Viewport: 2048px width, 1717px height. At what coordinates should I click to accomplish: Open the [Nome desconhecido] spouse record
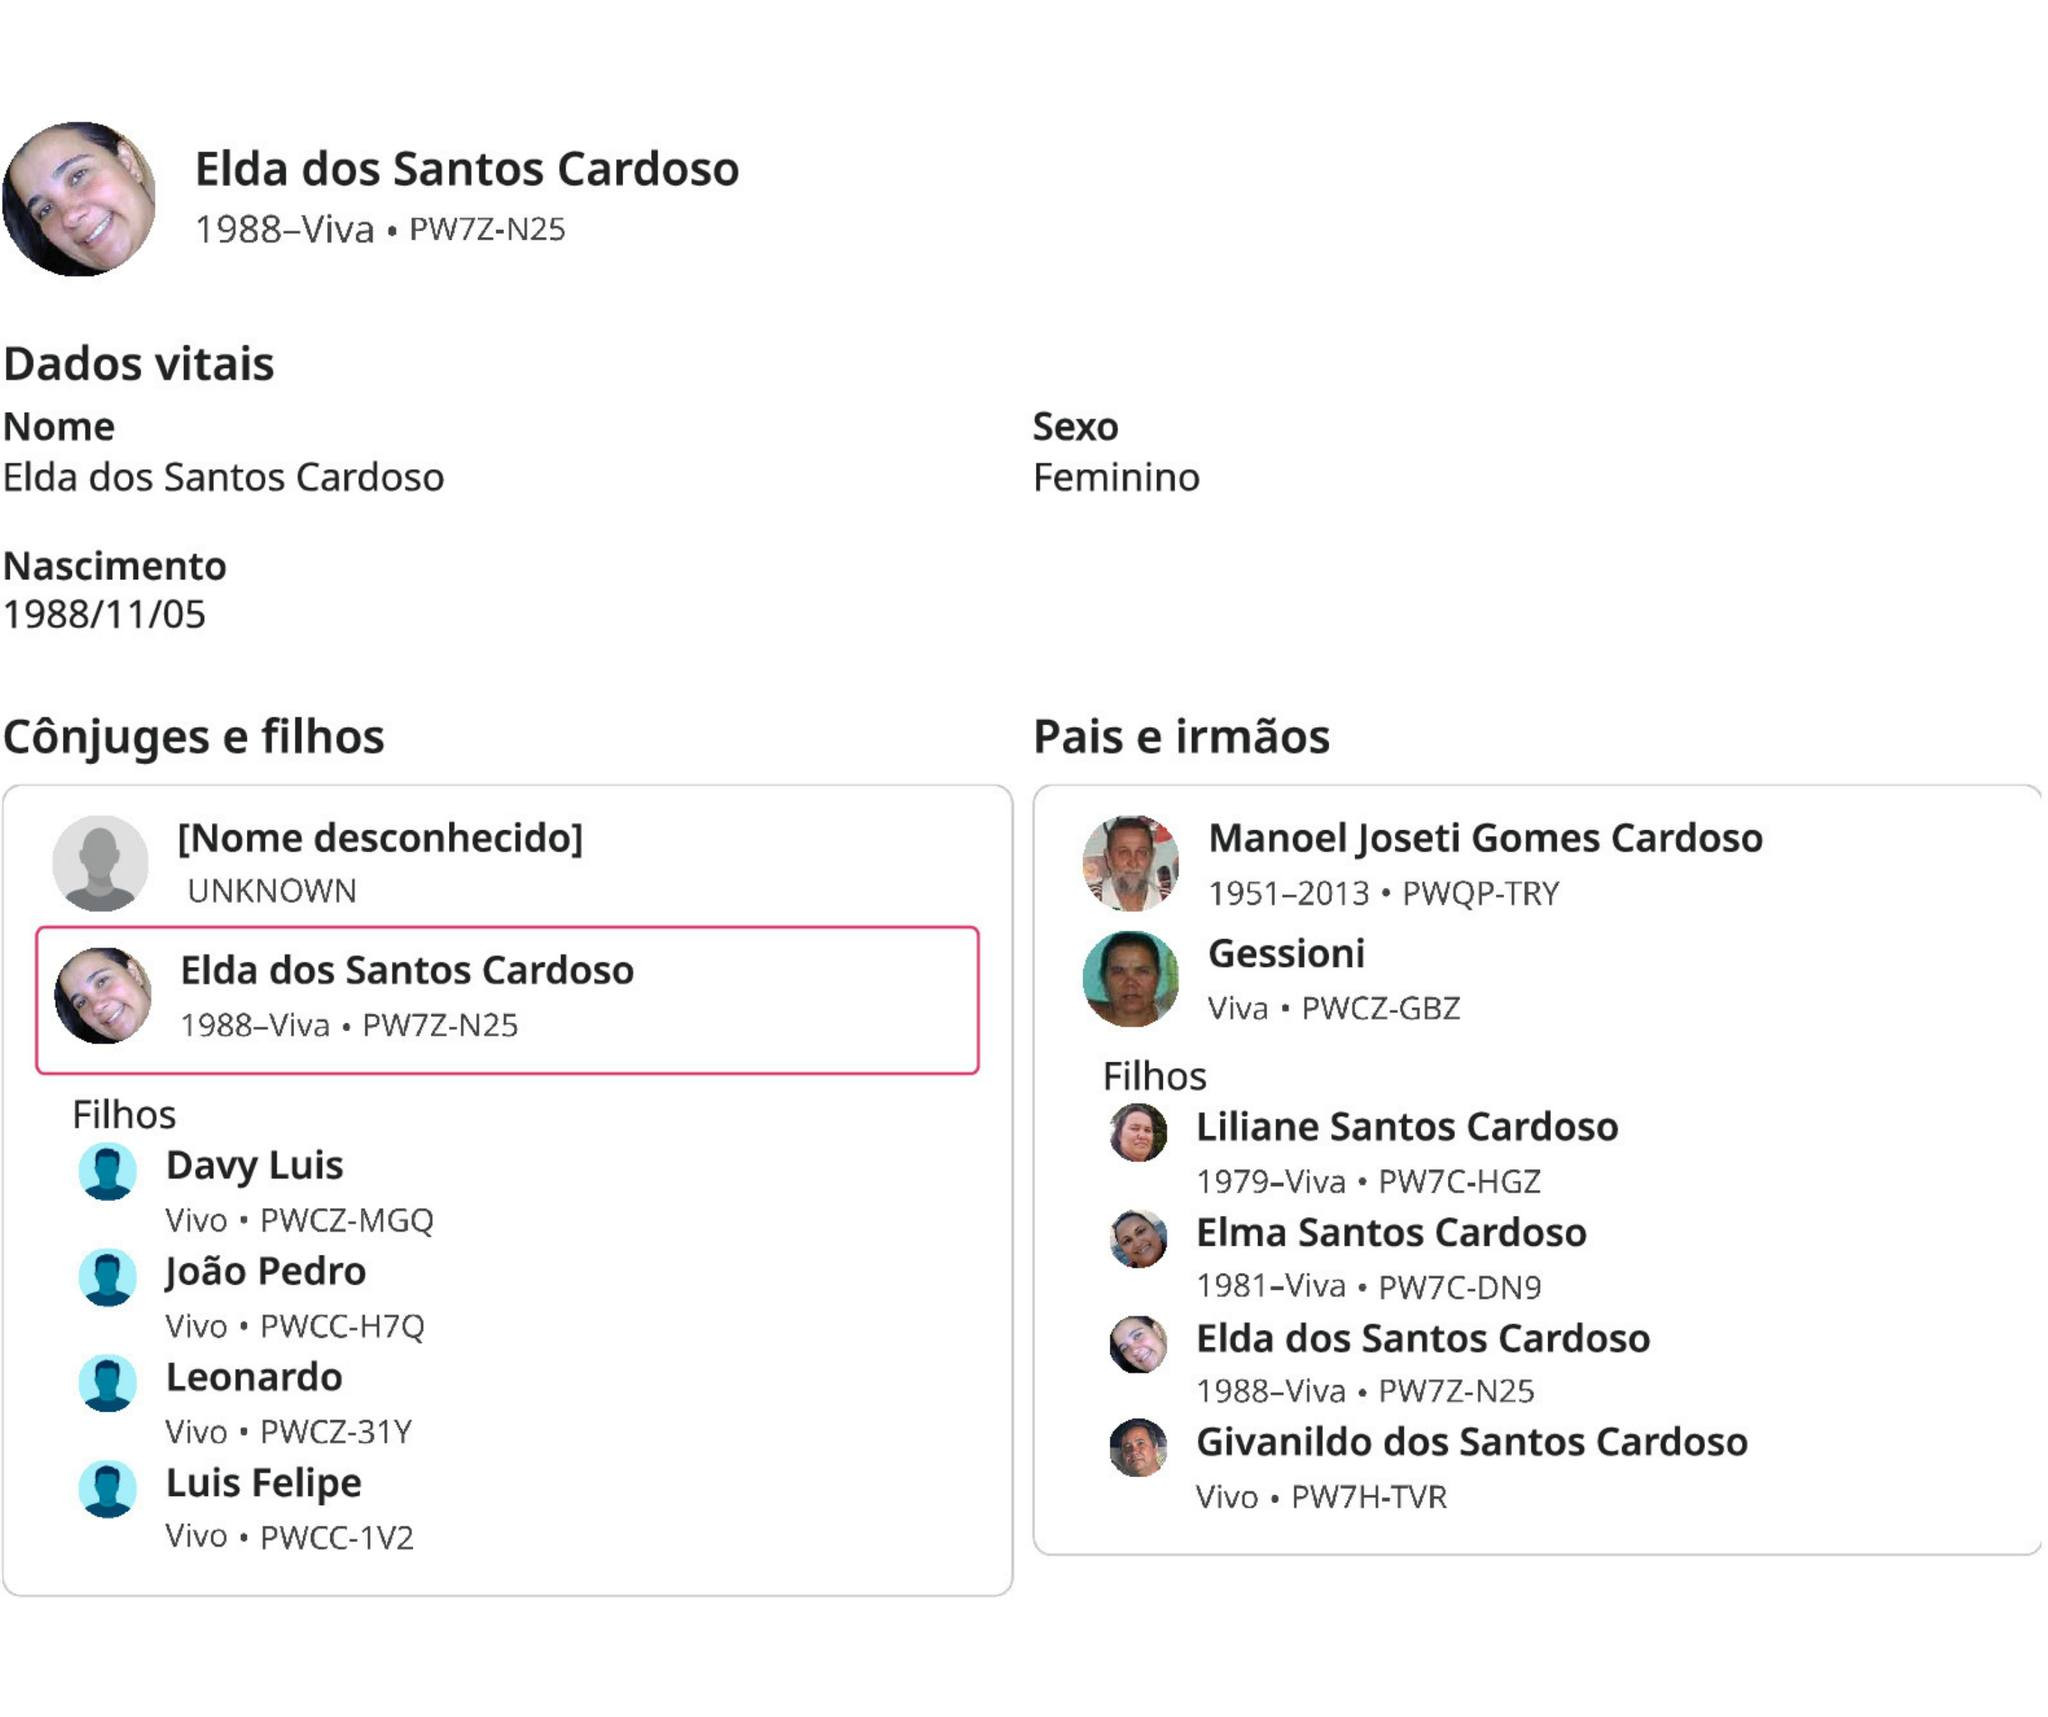pyautogui.click(x=380, y=838)
